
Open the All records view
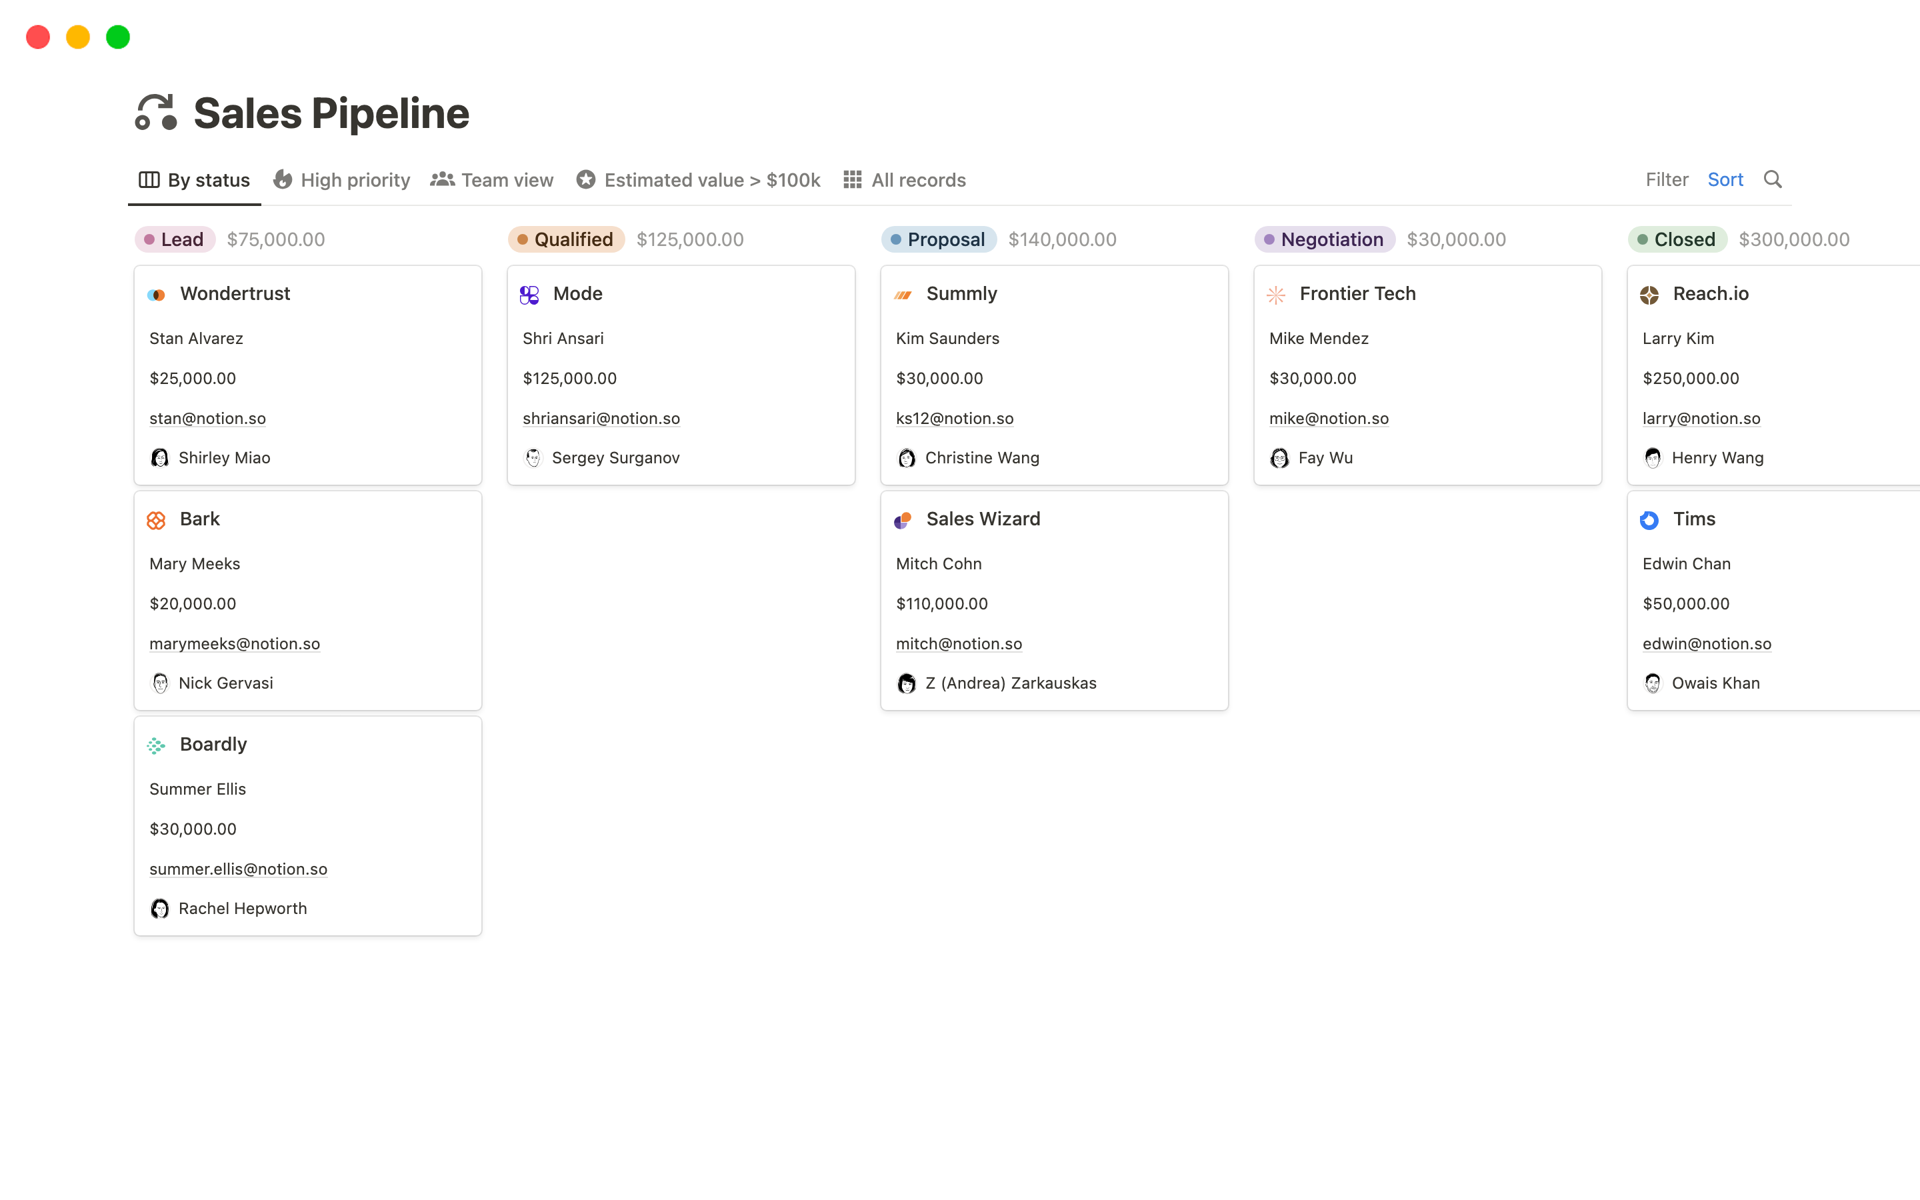pyautogui.click(x=903, y=180)
